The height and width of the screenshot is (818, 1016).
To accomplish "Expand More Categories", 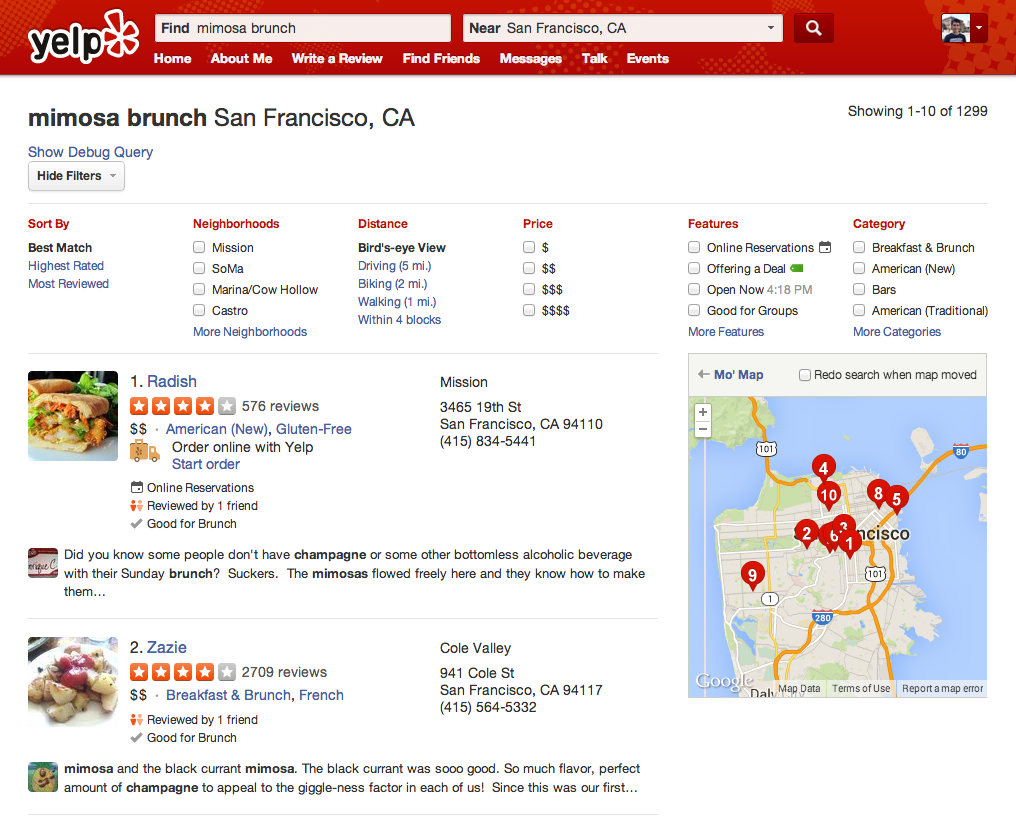I will (x=897, y=332).
